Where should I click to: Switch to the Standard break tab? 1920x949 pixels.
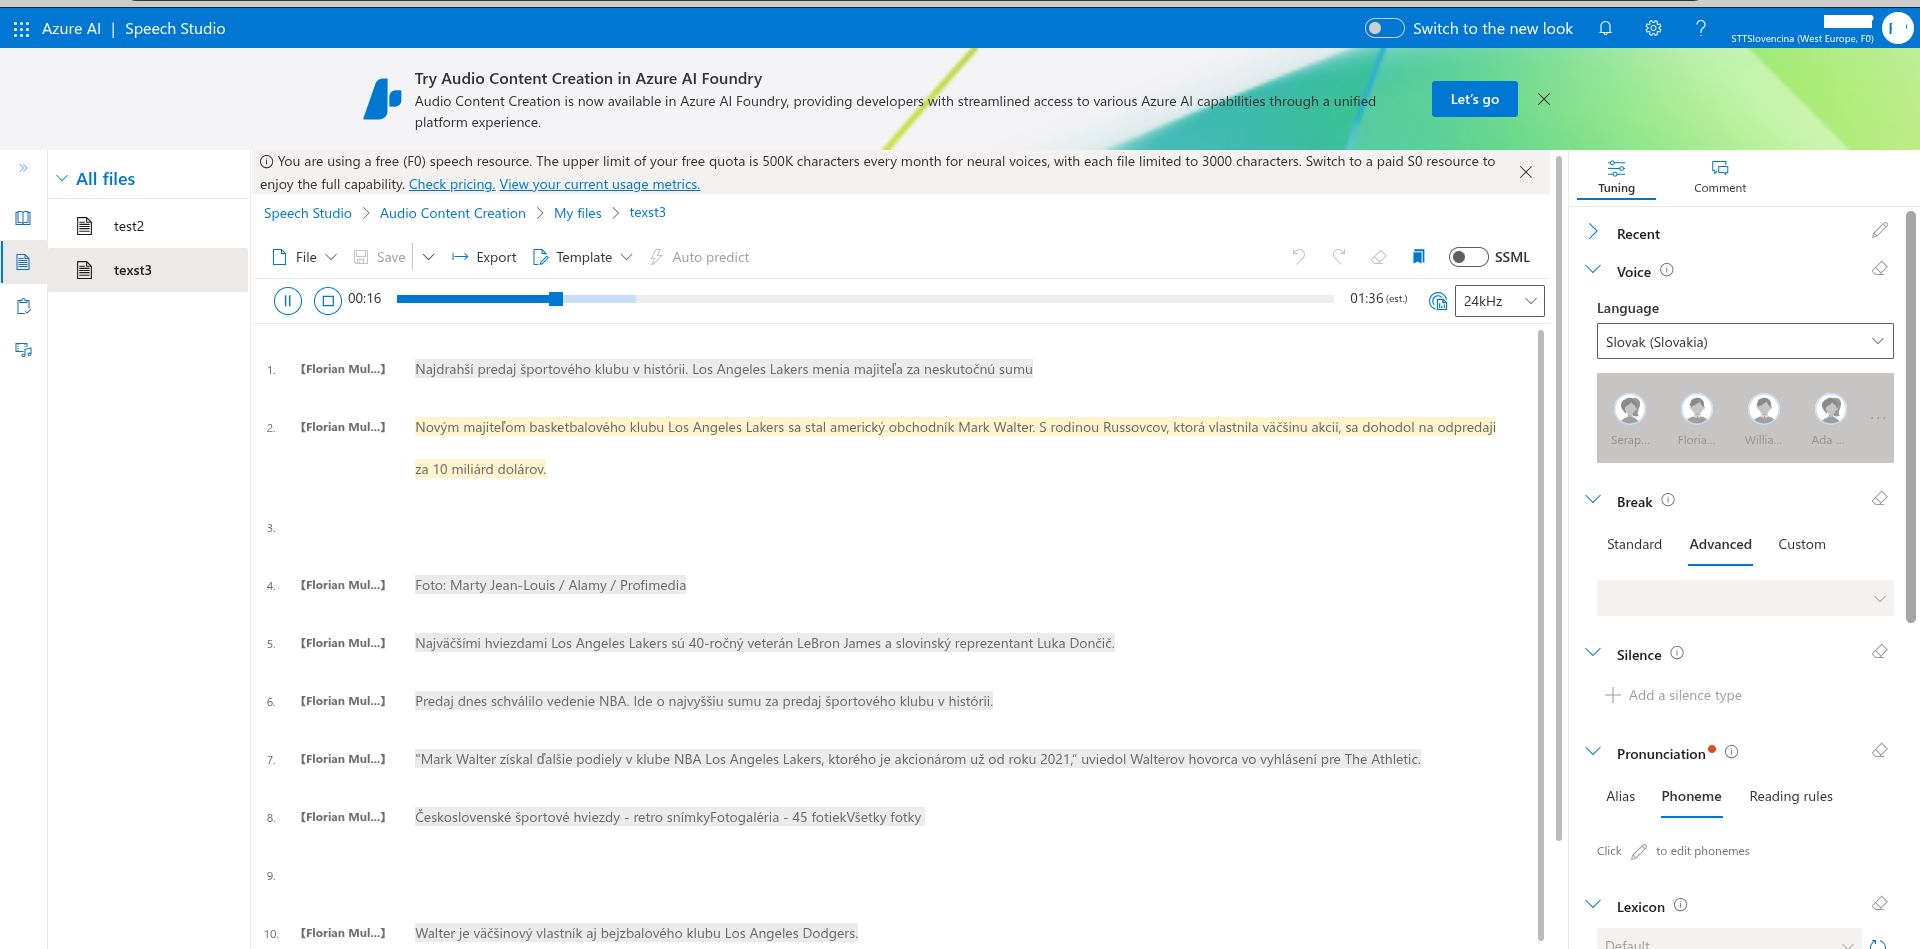[1634, 544]
